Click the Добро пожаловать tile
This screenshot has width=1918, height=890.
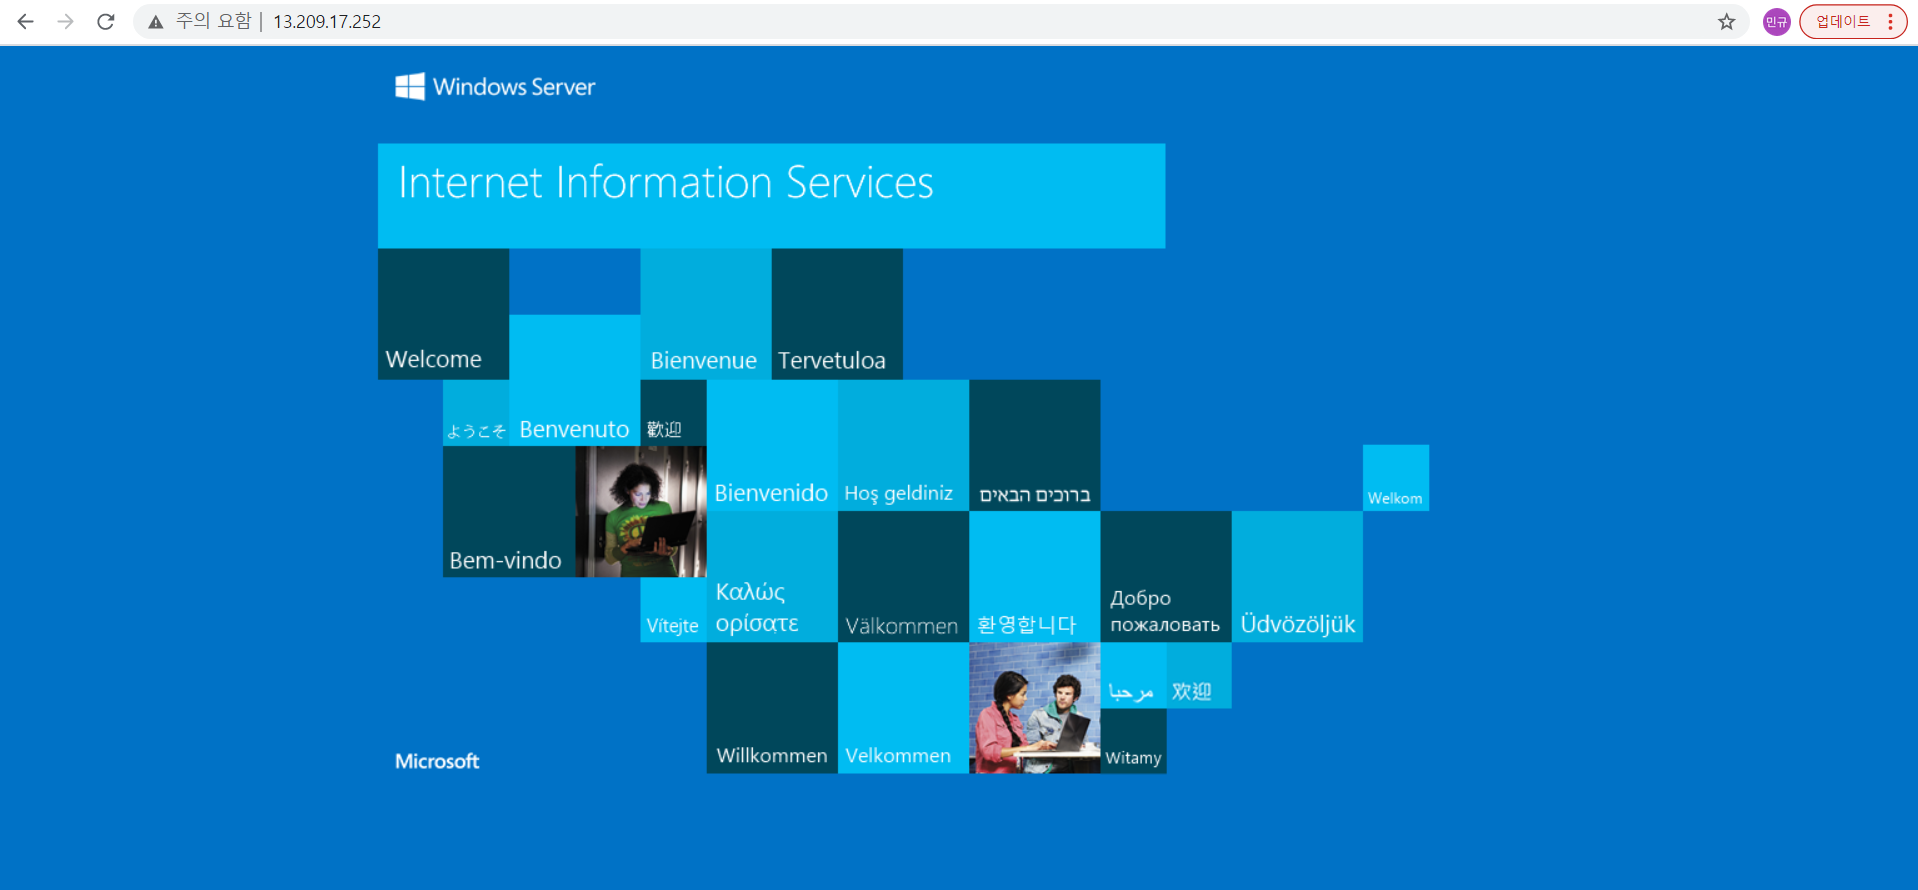point(1166,577)
